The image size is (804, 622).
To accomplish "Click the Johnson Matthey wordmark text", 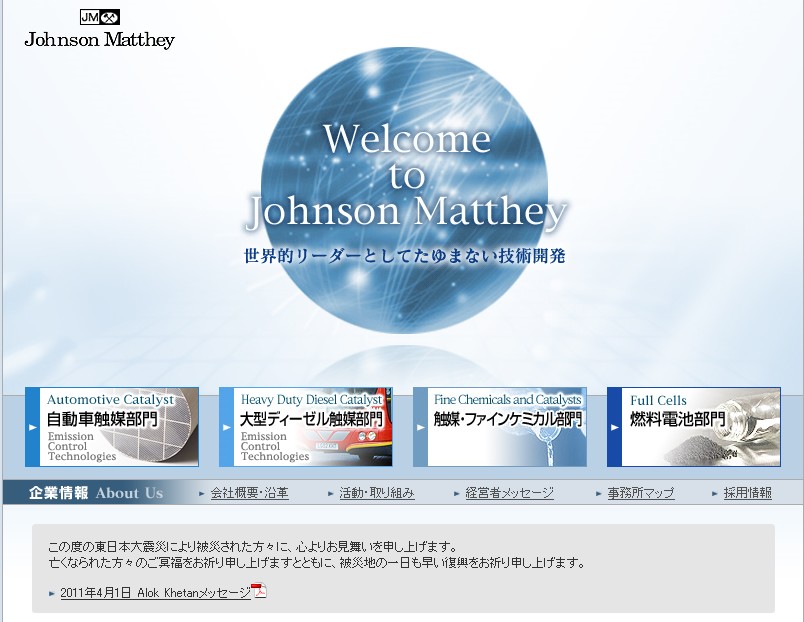I will pyautogui.click(x=99, y=40).
